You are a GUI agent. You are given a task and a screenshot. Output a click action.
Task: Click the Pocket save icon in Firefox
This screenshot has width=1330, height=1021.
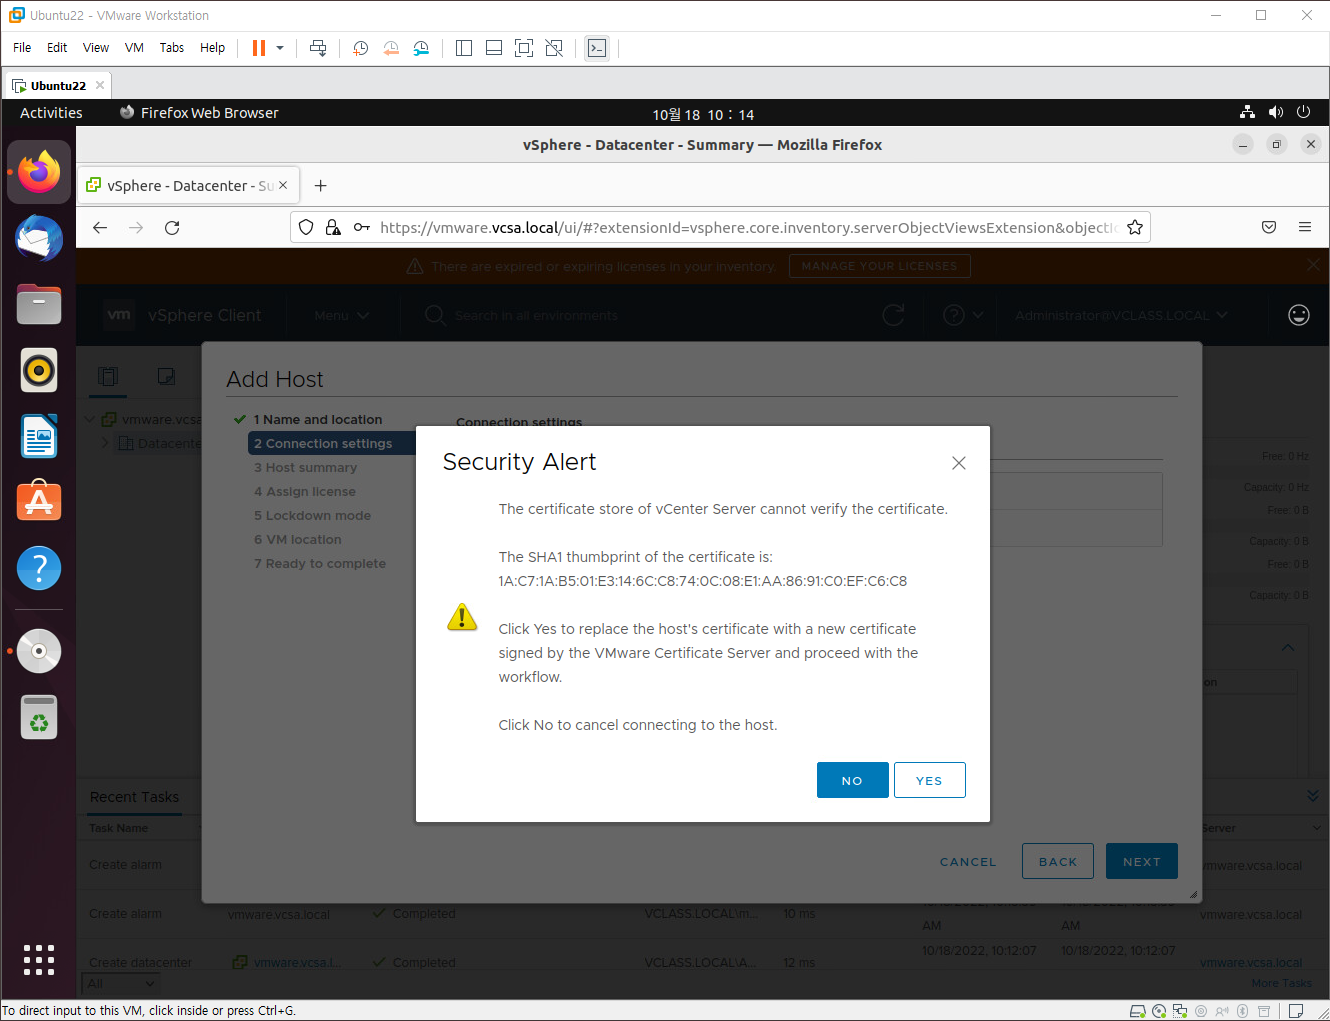[1269, 227]
